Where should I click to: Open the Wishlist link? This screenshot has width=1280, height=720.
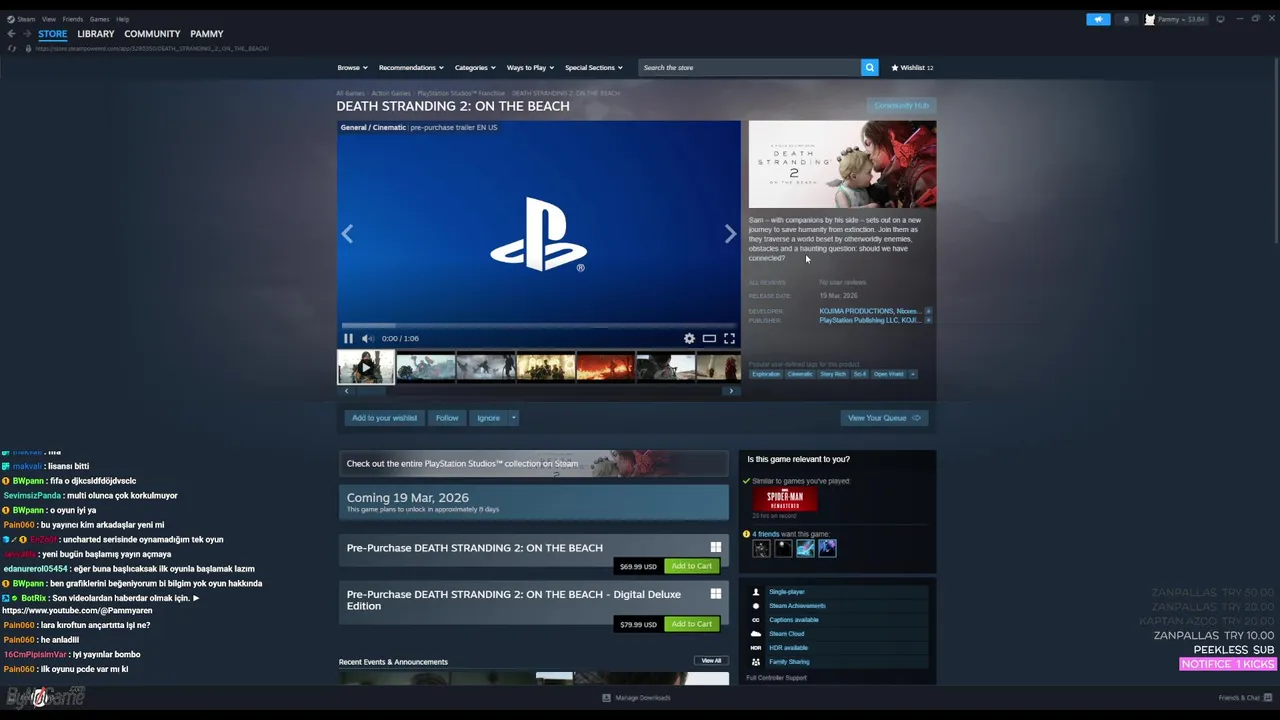(912, 67)
